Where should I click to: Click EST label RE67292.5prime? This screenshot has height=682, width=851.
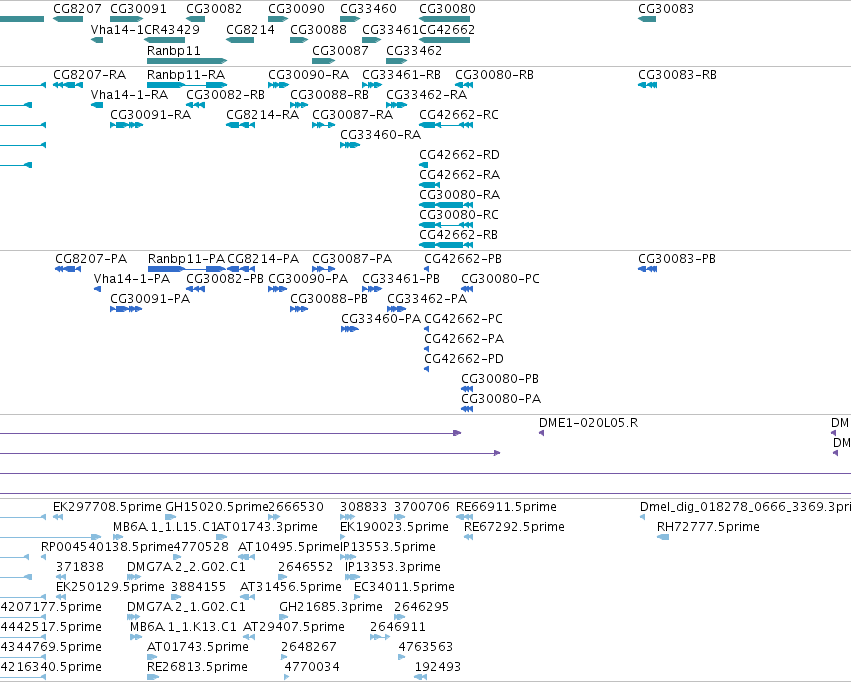[515, 527]
